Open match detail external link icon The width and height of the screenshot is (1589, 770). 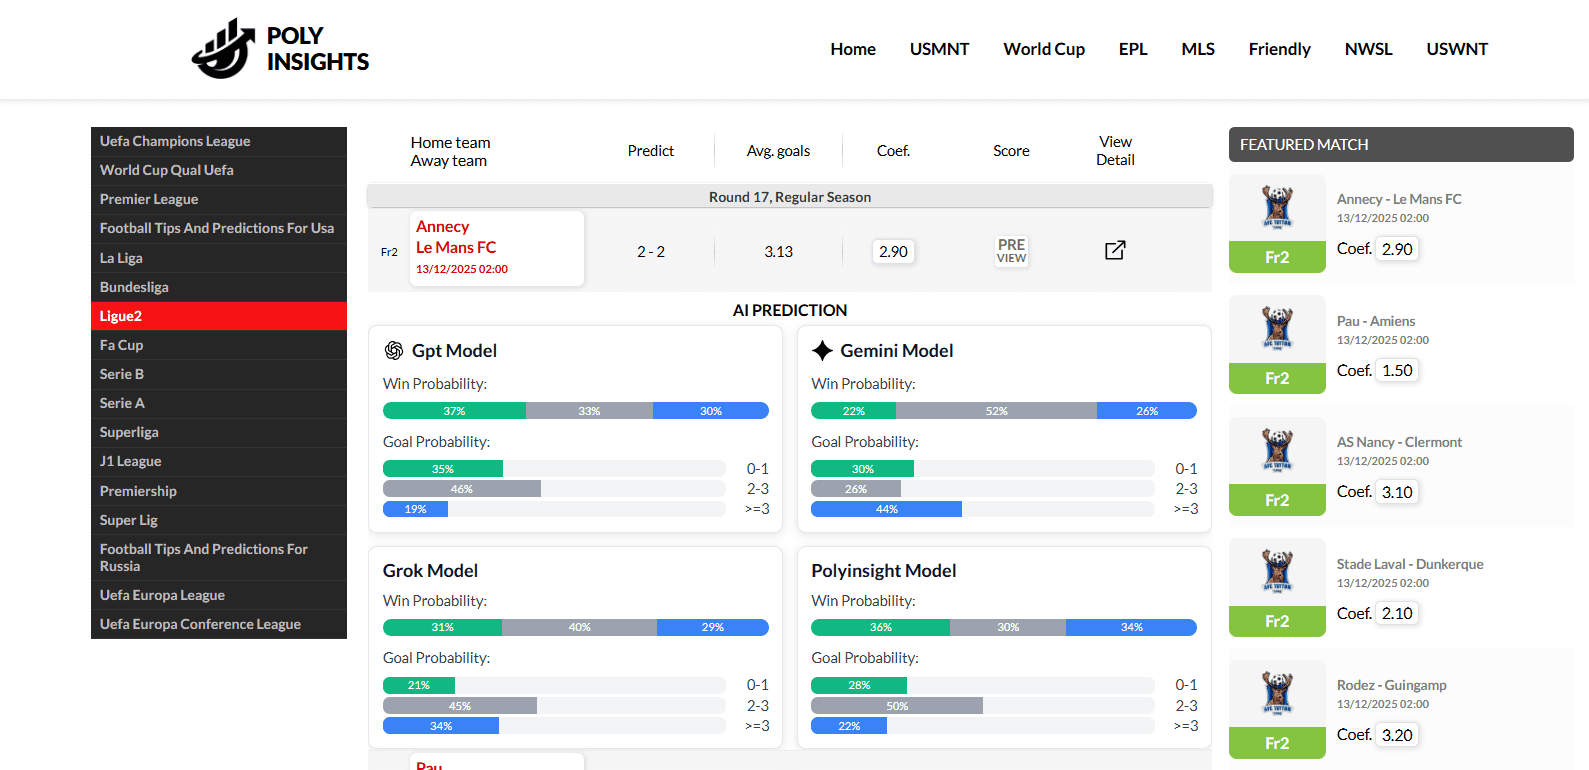pos(1115,250)
